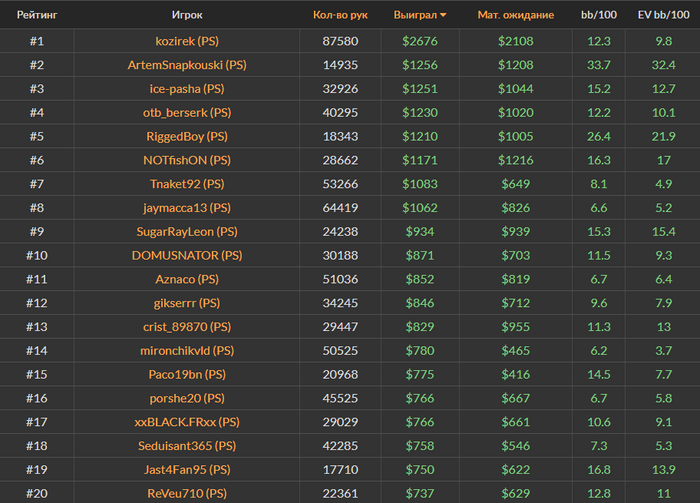700x503 pixels.
Task: Click DOMUSNATOR (PS) player name
Action: 186,255
